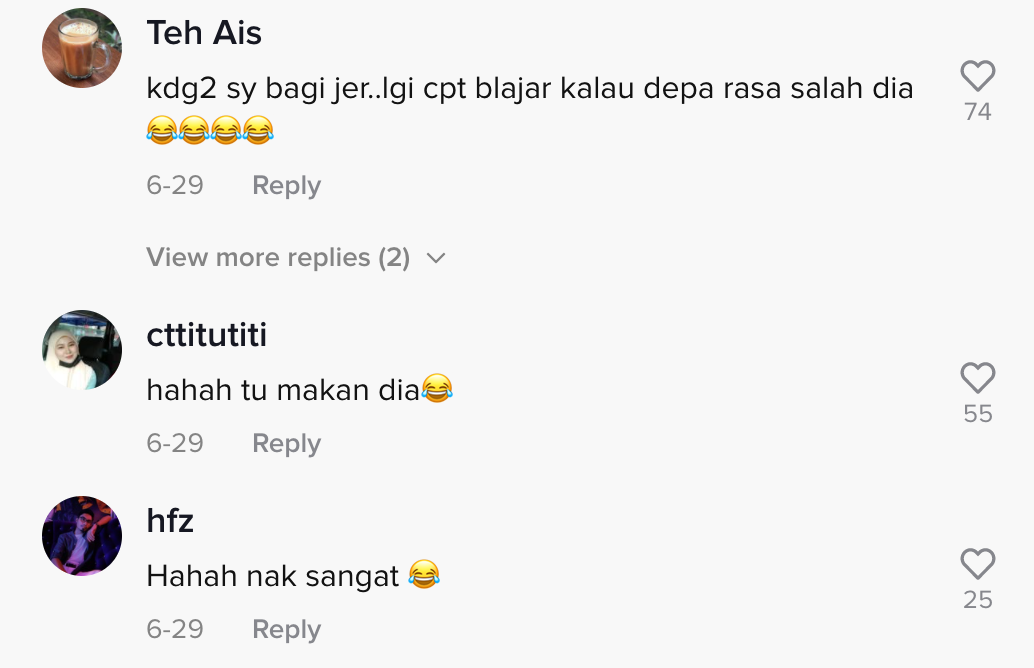Viewport: 1034px width, 668px height.
Task: Click the 74 likes count
Action: (977, 112)
